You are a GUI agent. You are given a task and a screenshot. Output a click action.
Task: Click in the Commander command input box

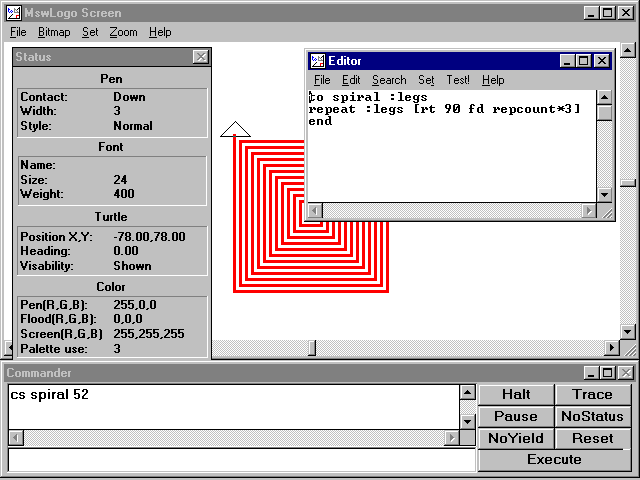241,460
